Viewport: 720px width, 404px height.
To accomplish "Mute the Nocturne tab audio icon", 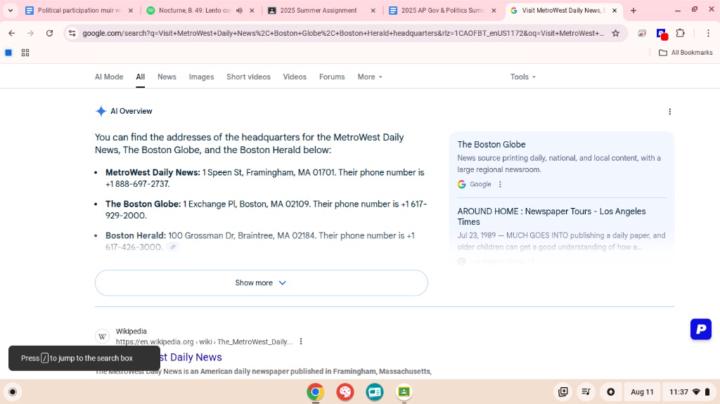I will 239,11.
